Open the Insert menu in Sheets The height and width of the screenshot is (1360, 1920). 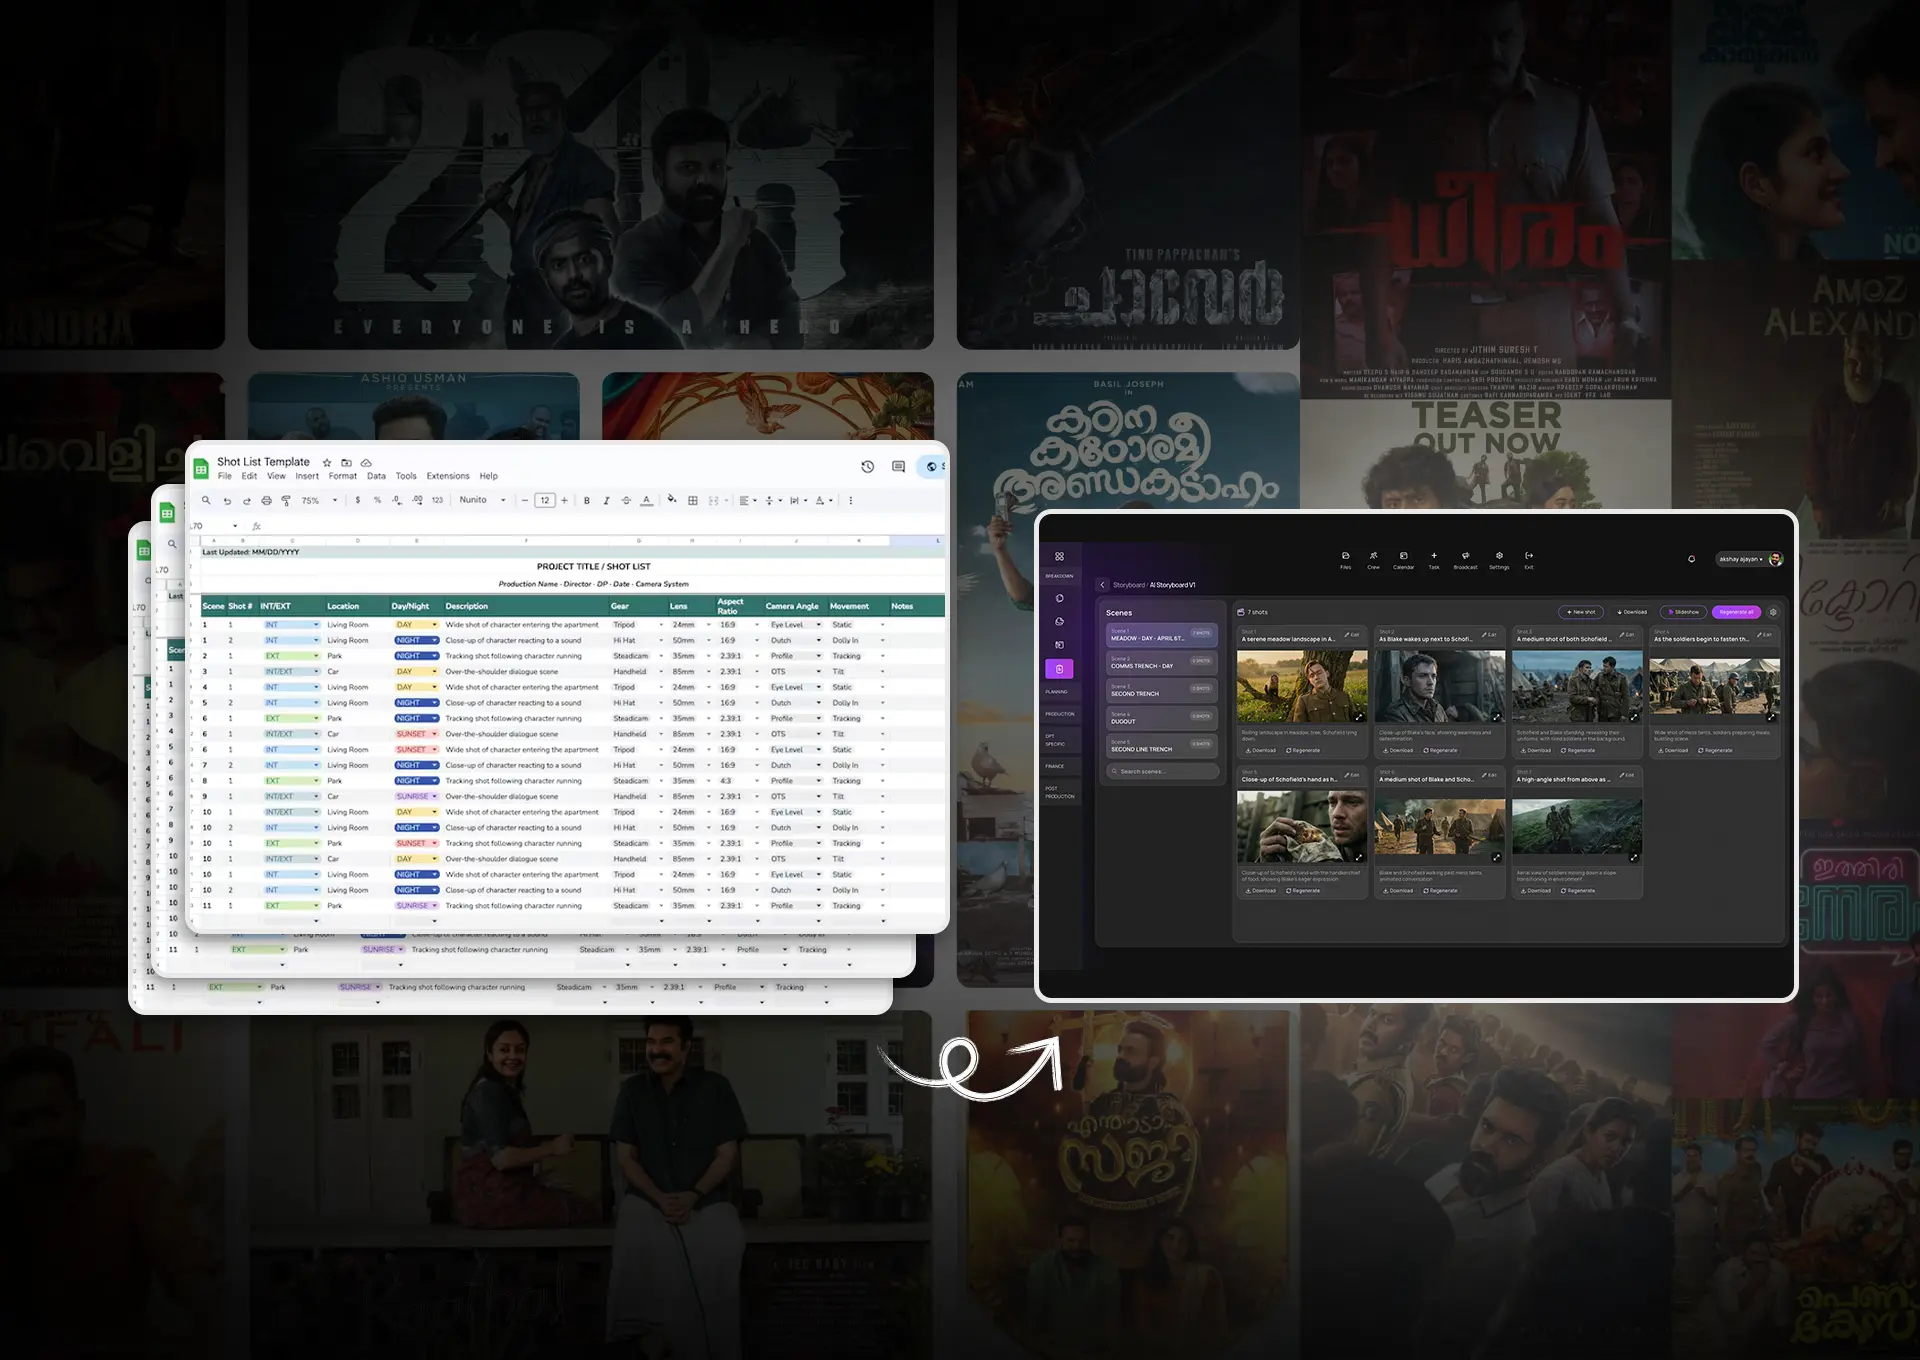pyautogui.click(x=307, y=476)
